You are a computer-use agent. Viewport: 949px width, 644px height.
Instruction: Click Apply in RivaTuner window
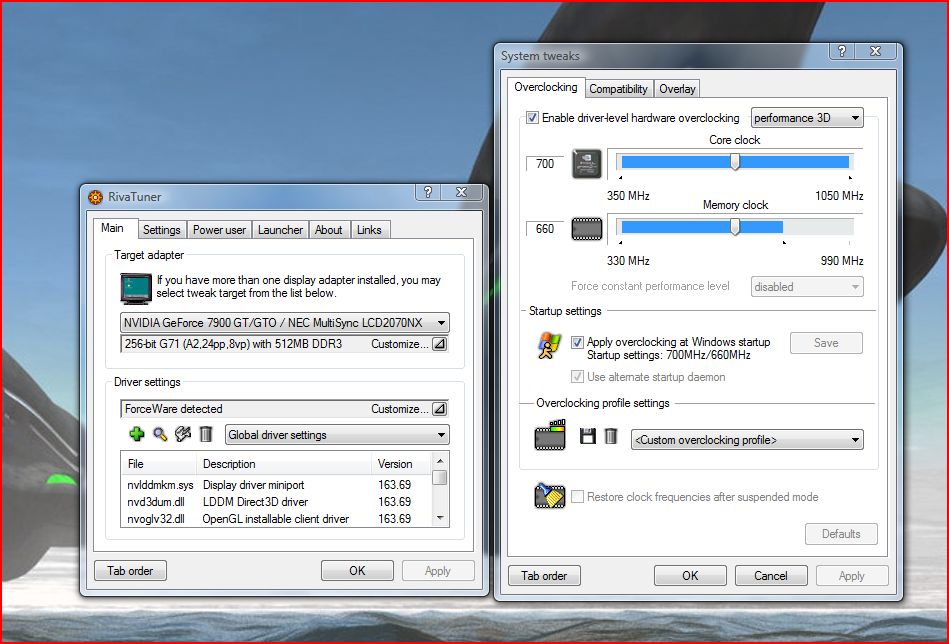[438, 571]
